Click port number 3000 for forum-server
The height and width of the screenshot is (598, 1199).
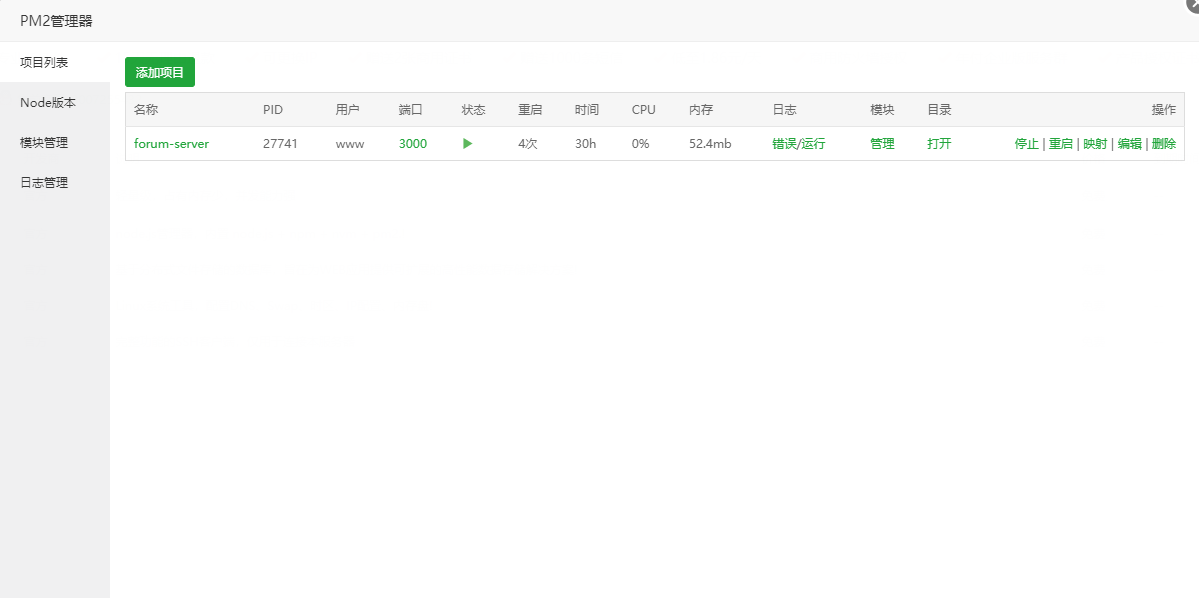(412, 143)
